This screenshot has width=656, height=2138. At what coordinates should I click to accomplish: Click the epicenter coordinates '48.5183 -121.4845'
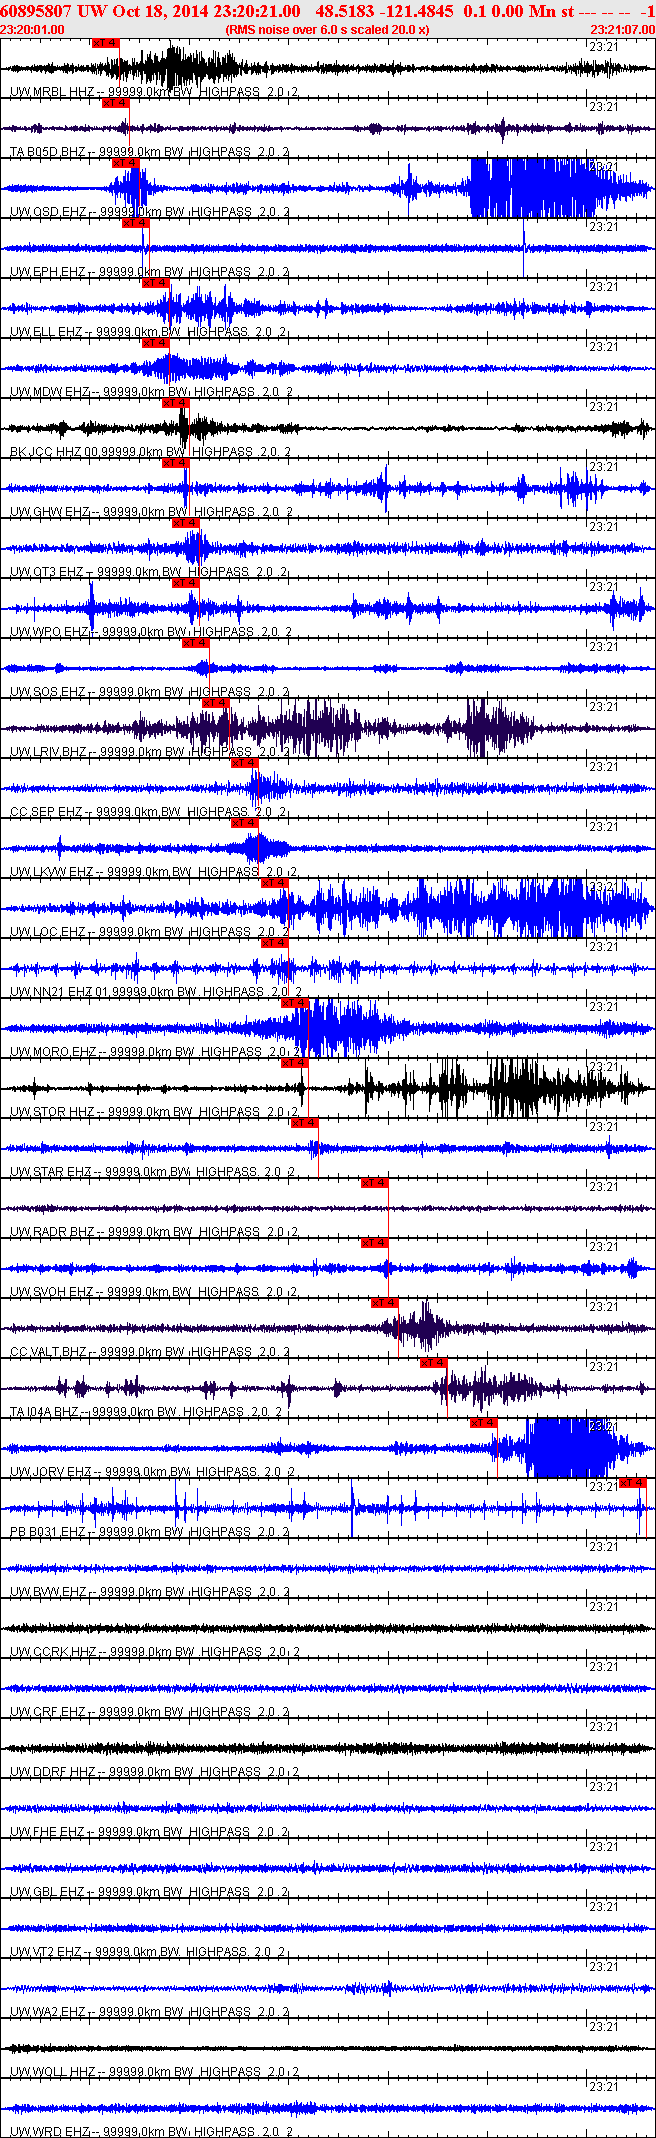384,10
